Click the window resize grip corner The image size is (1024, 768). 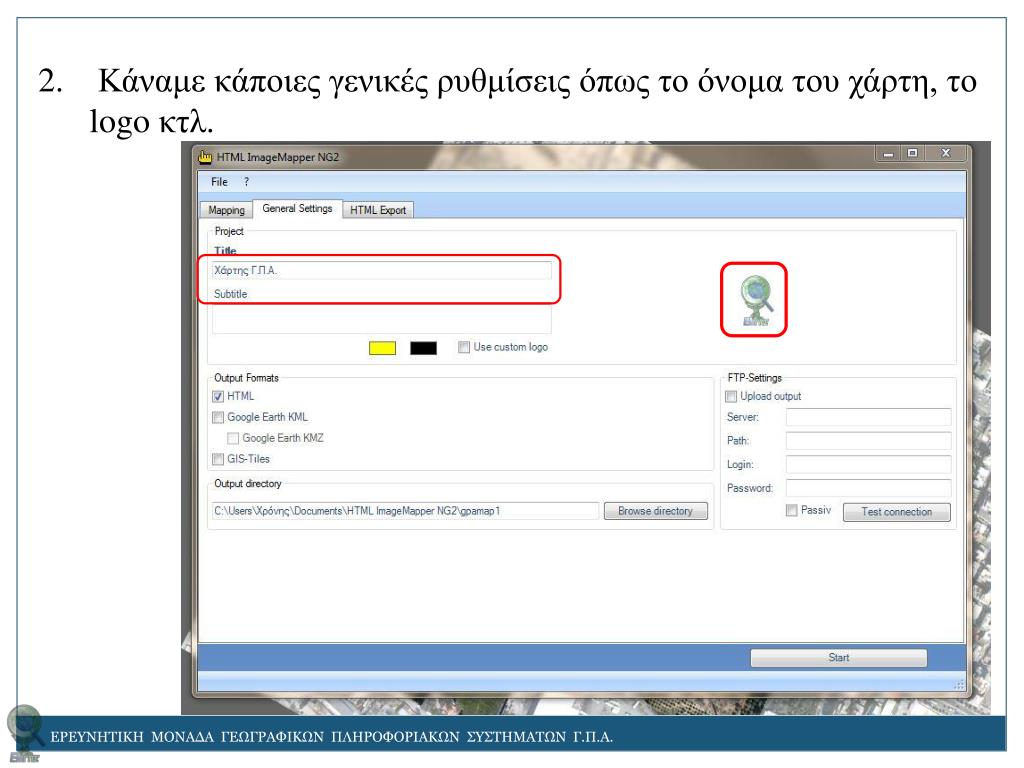(959, 684)
